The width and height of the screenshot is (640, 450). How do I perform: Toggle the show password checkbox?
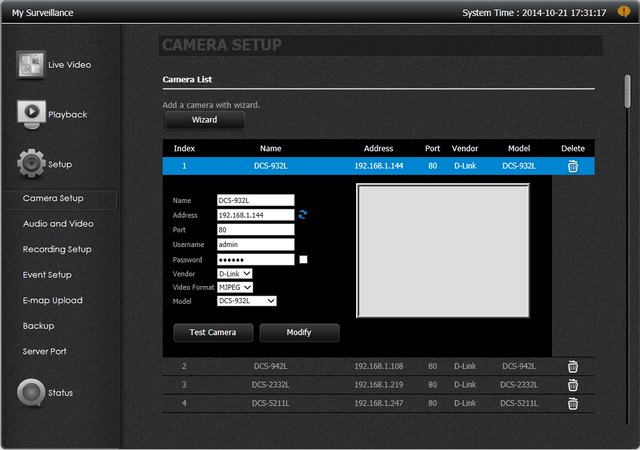point(303,259)
